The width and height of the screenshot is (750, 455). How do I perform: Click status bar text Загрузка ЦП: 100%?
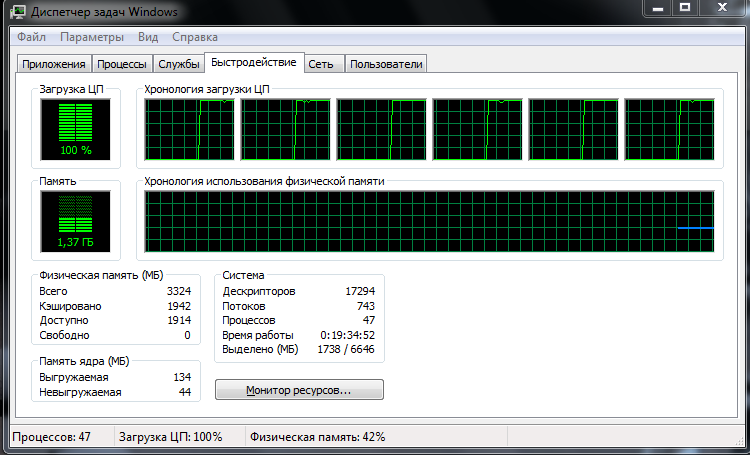tap(171, 437)
